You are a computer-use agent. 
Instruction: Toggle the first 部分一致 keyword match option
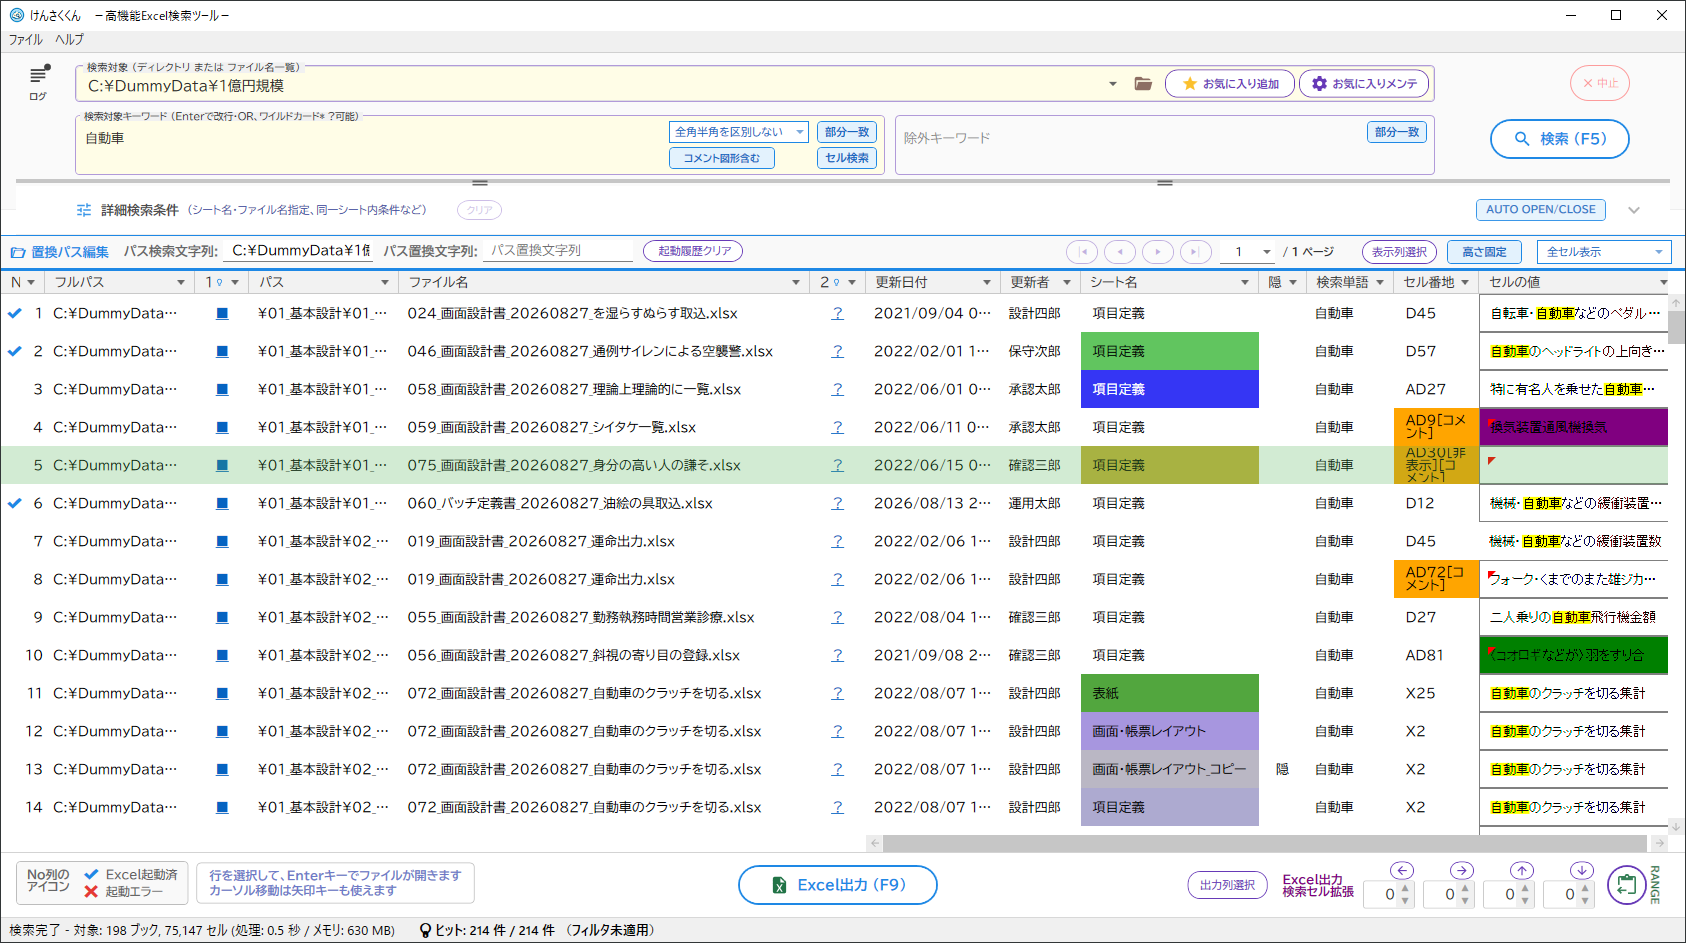(847, 132)
